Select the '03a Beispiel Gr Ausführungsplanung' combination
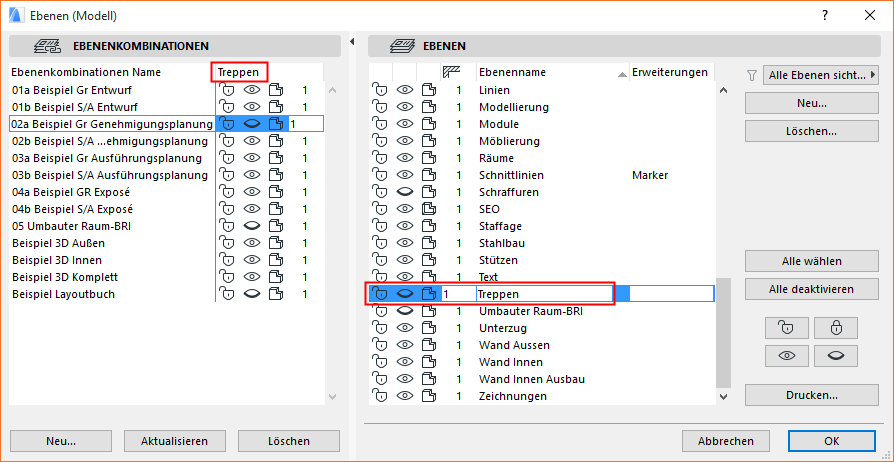Screen dimensions: 894x462 pyautogui.click(x=110, y=158)
